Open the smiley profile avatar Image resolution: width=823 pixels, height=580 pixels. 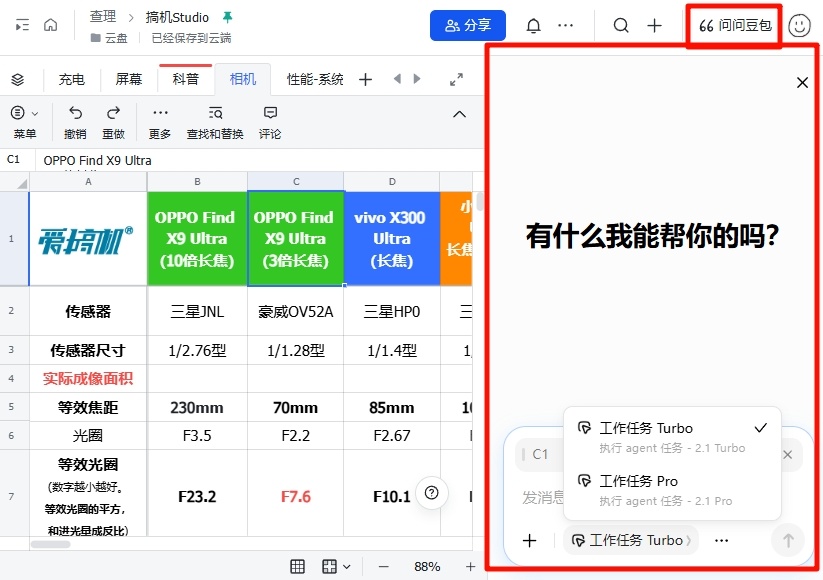coord(799,25)
